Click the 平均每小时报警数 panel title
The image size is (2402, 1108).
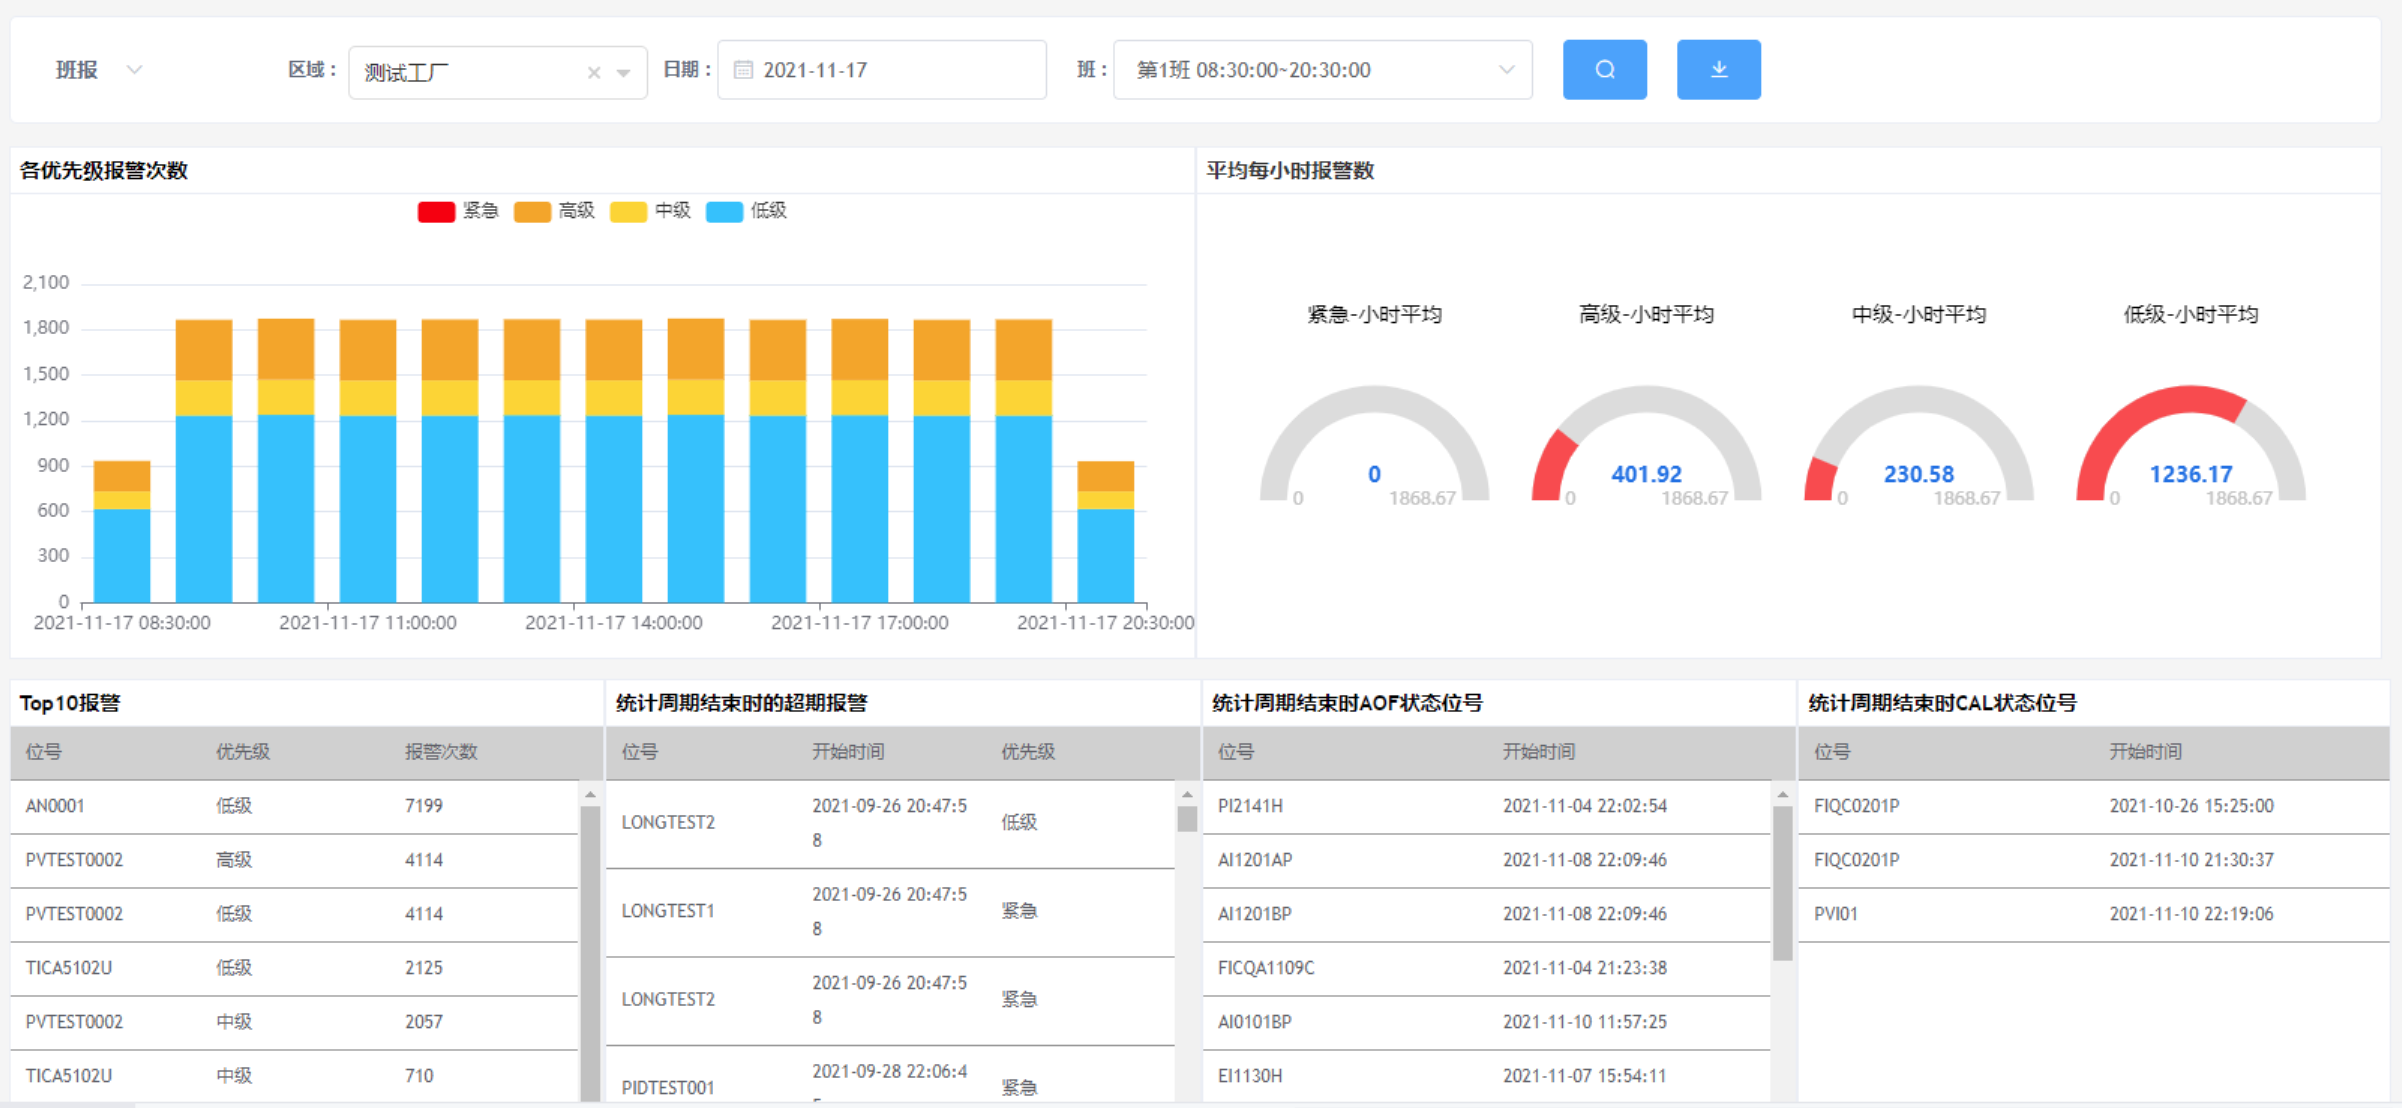coord(1290,171)
